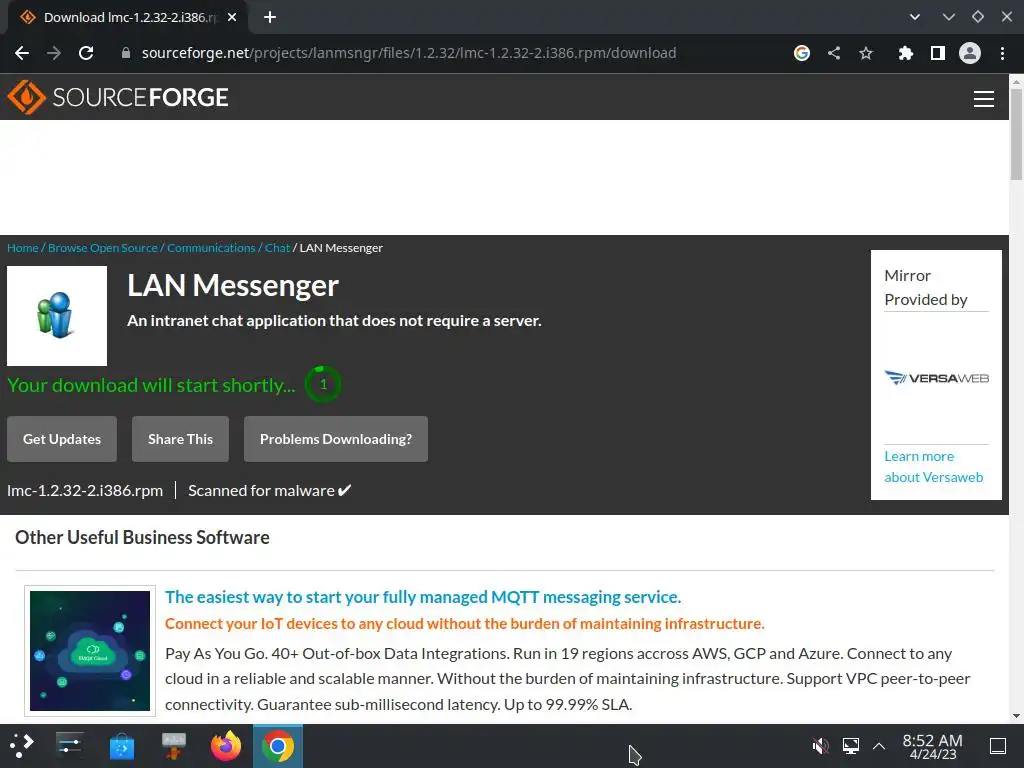Viewport: 1024px width, 768px height.
Task: Click the SourceForge logo
Action: (118, 97)
